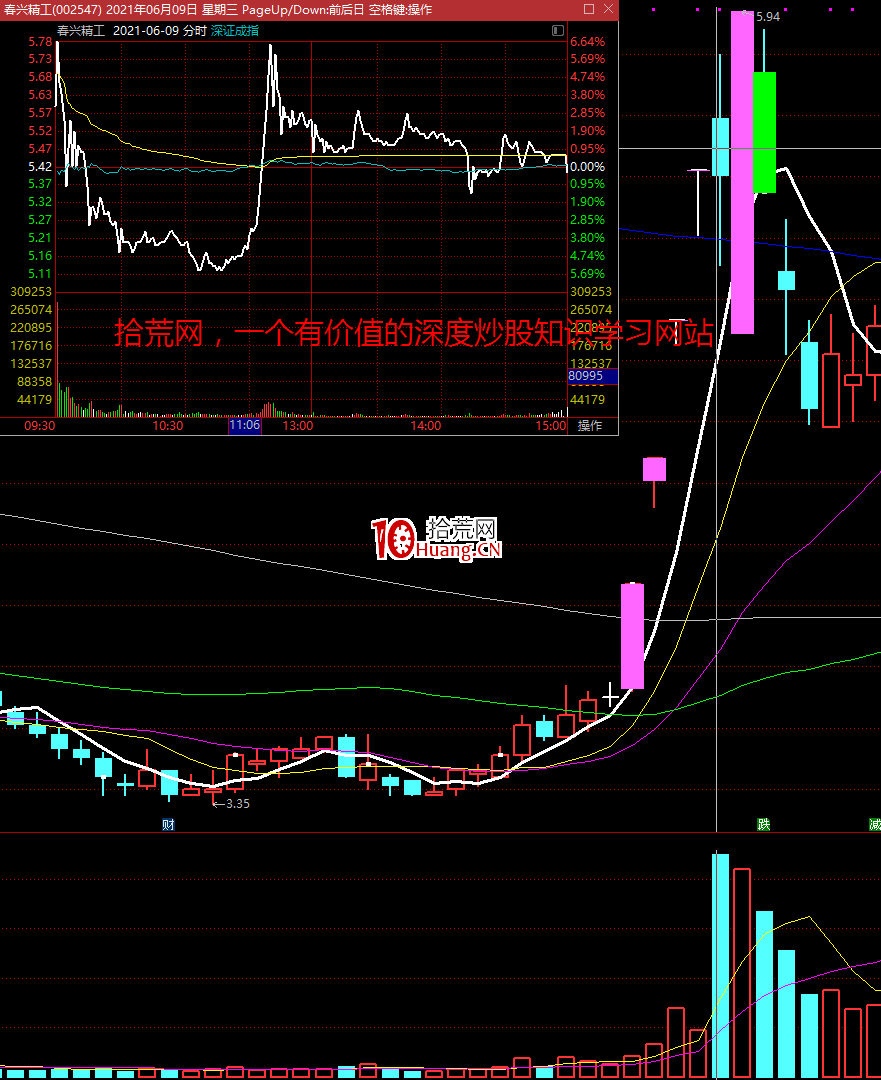This screenshot has height=1080, width=881.
Task: Click the 5.42 previous close price label
Action: [40, 167]
